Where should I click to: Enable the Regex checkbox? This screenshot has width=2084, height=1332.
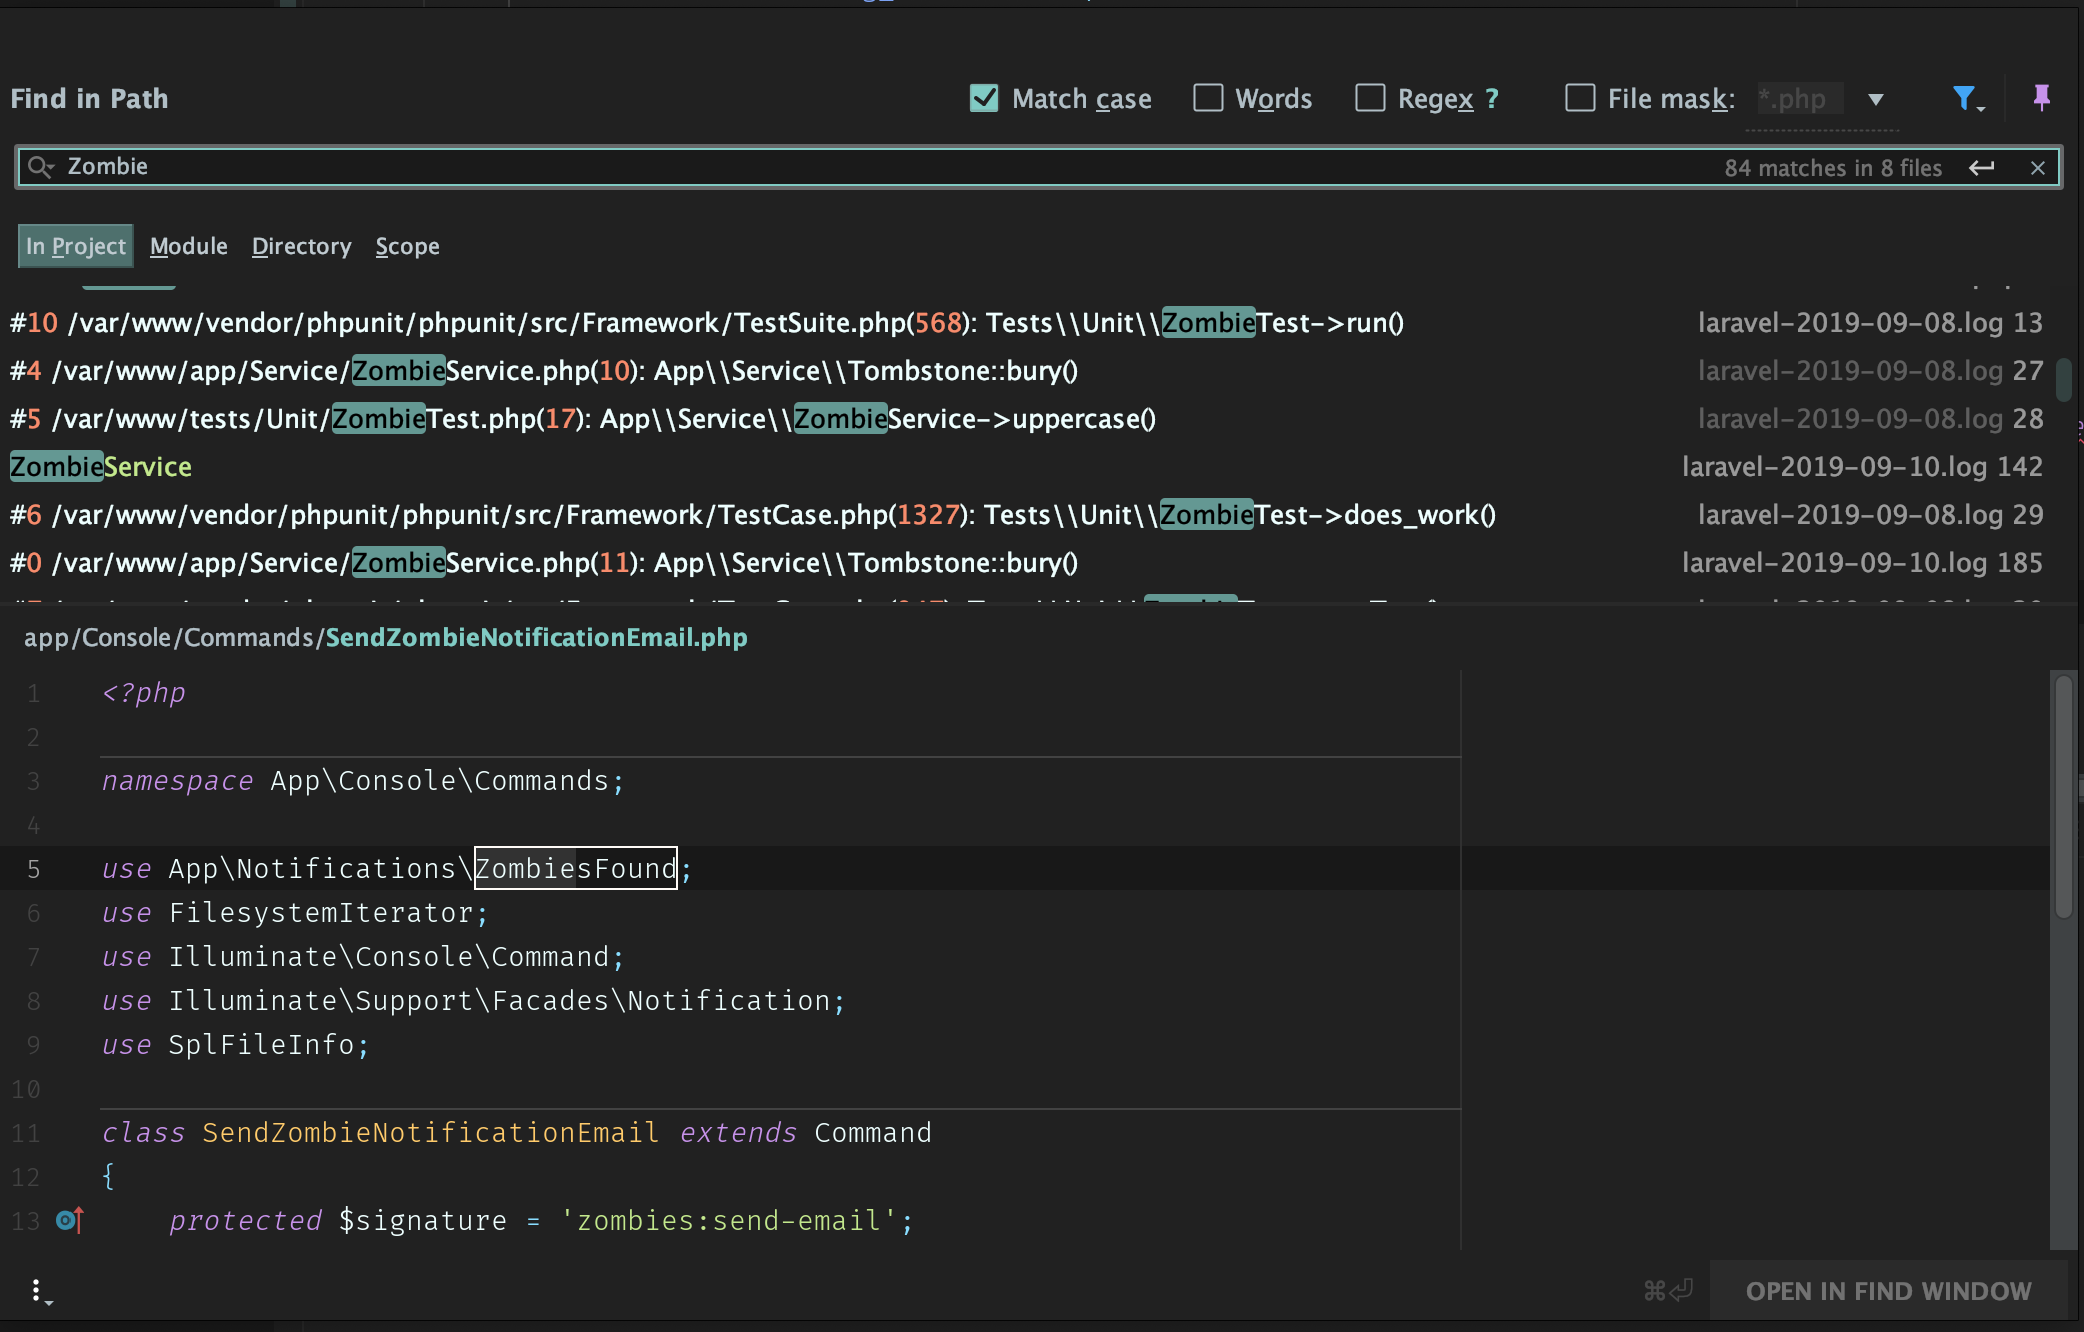pos(1370,98)
